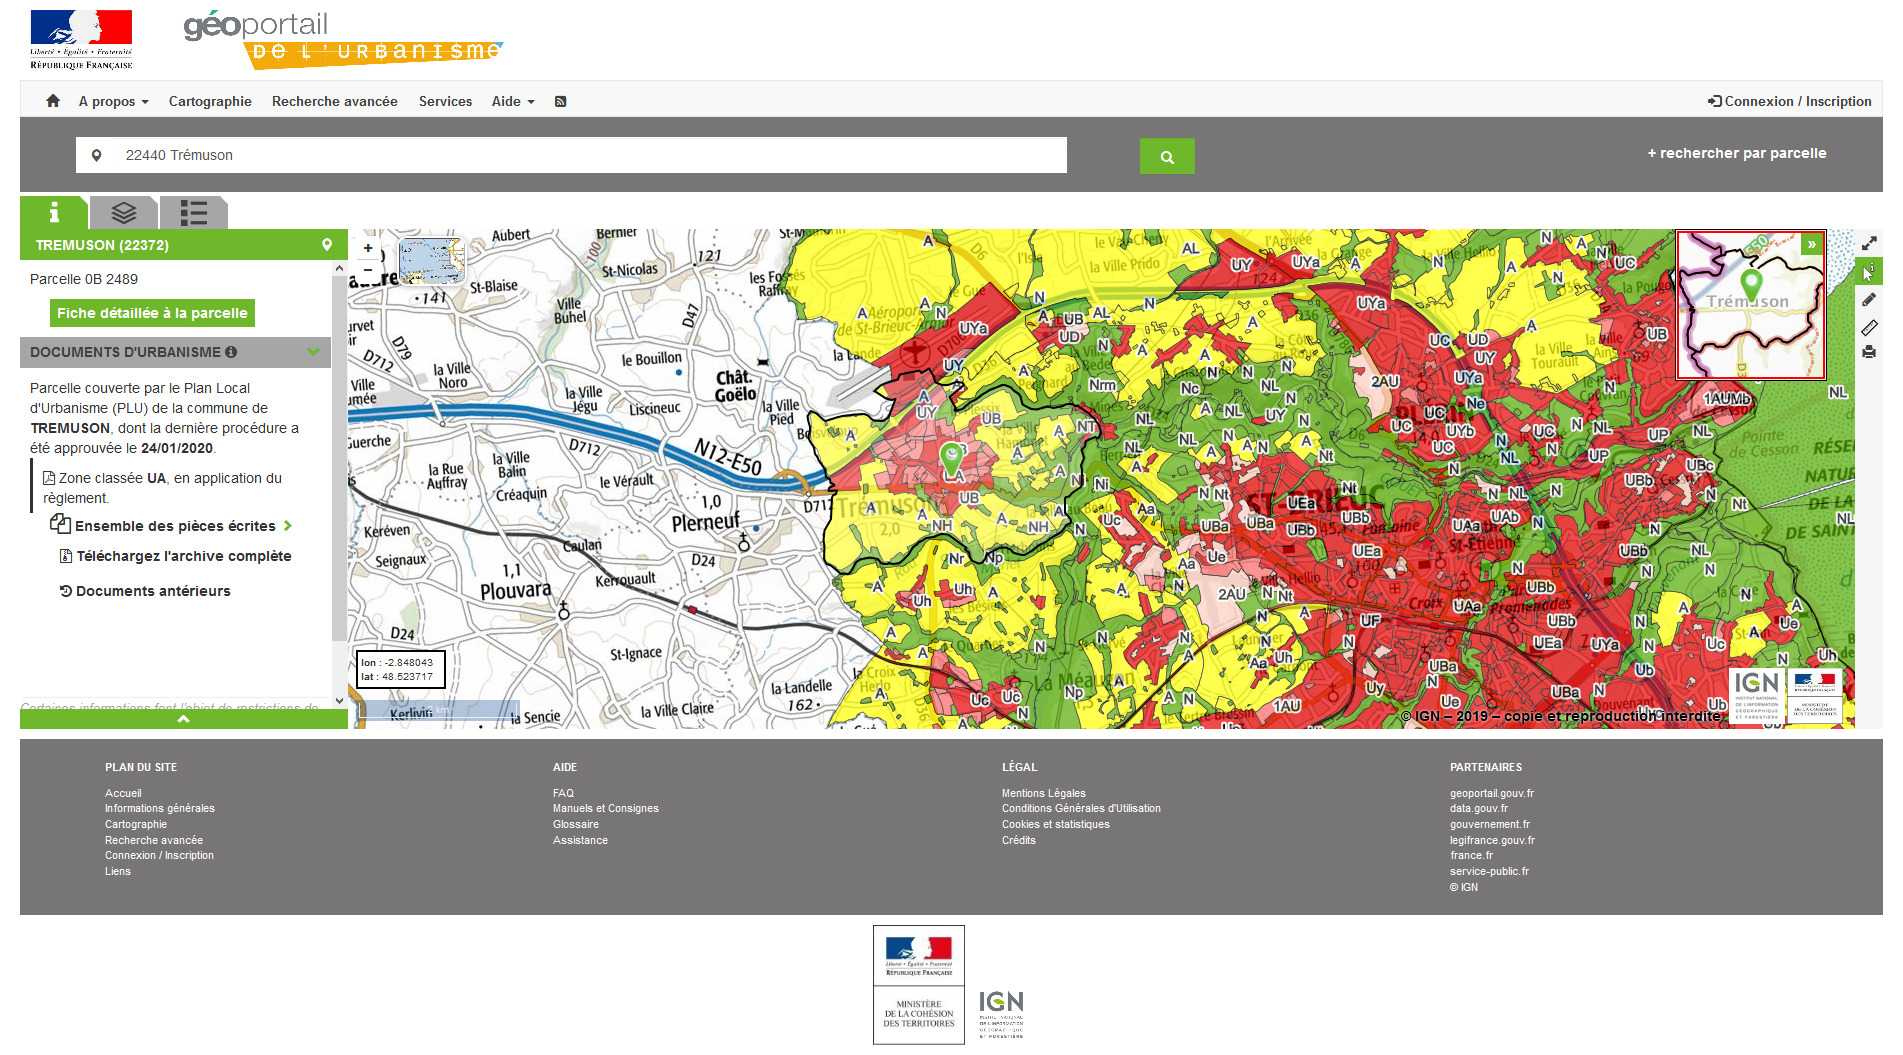Screen dimensions: 1903x1055
Task: Switch to the information tab
Action: [54, 212]
